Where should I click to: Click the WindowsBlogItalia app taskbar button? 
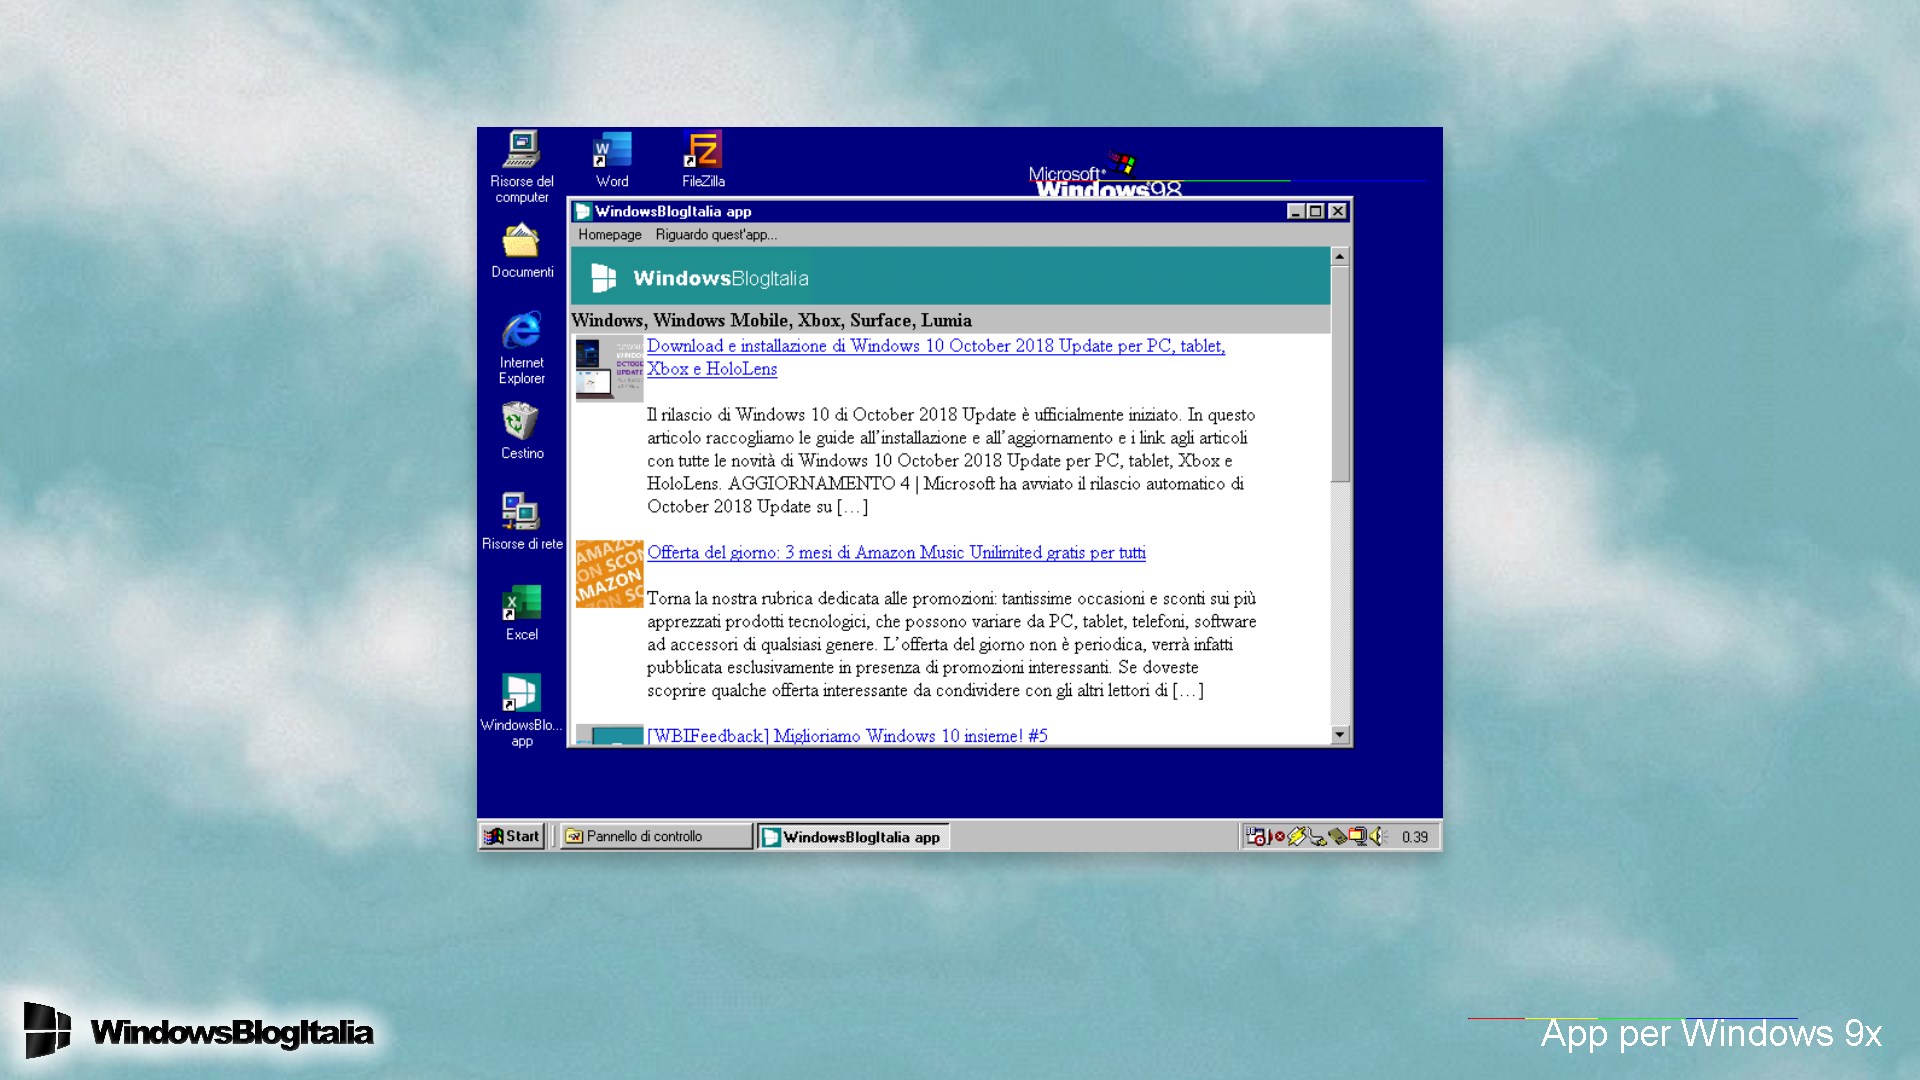tap(852, 837)
